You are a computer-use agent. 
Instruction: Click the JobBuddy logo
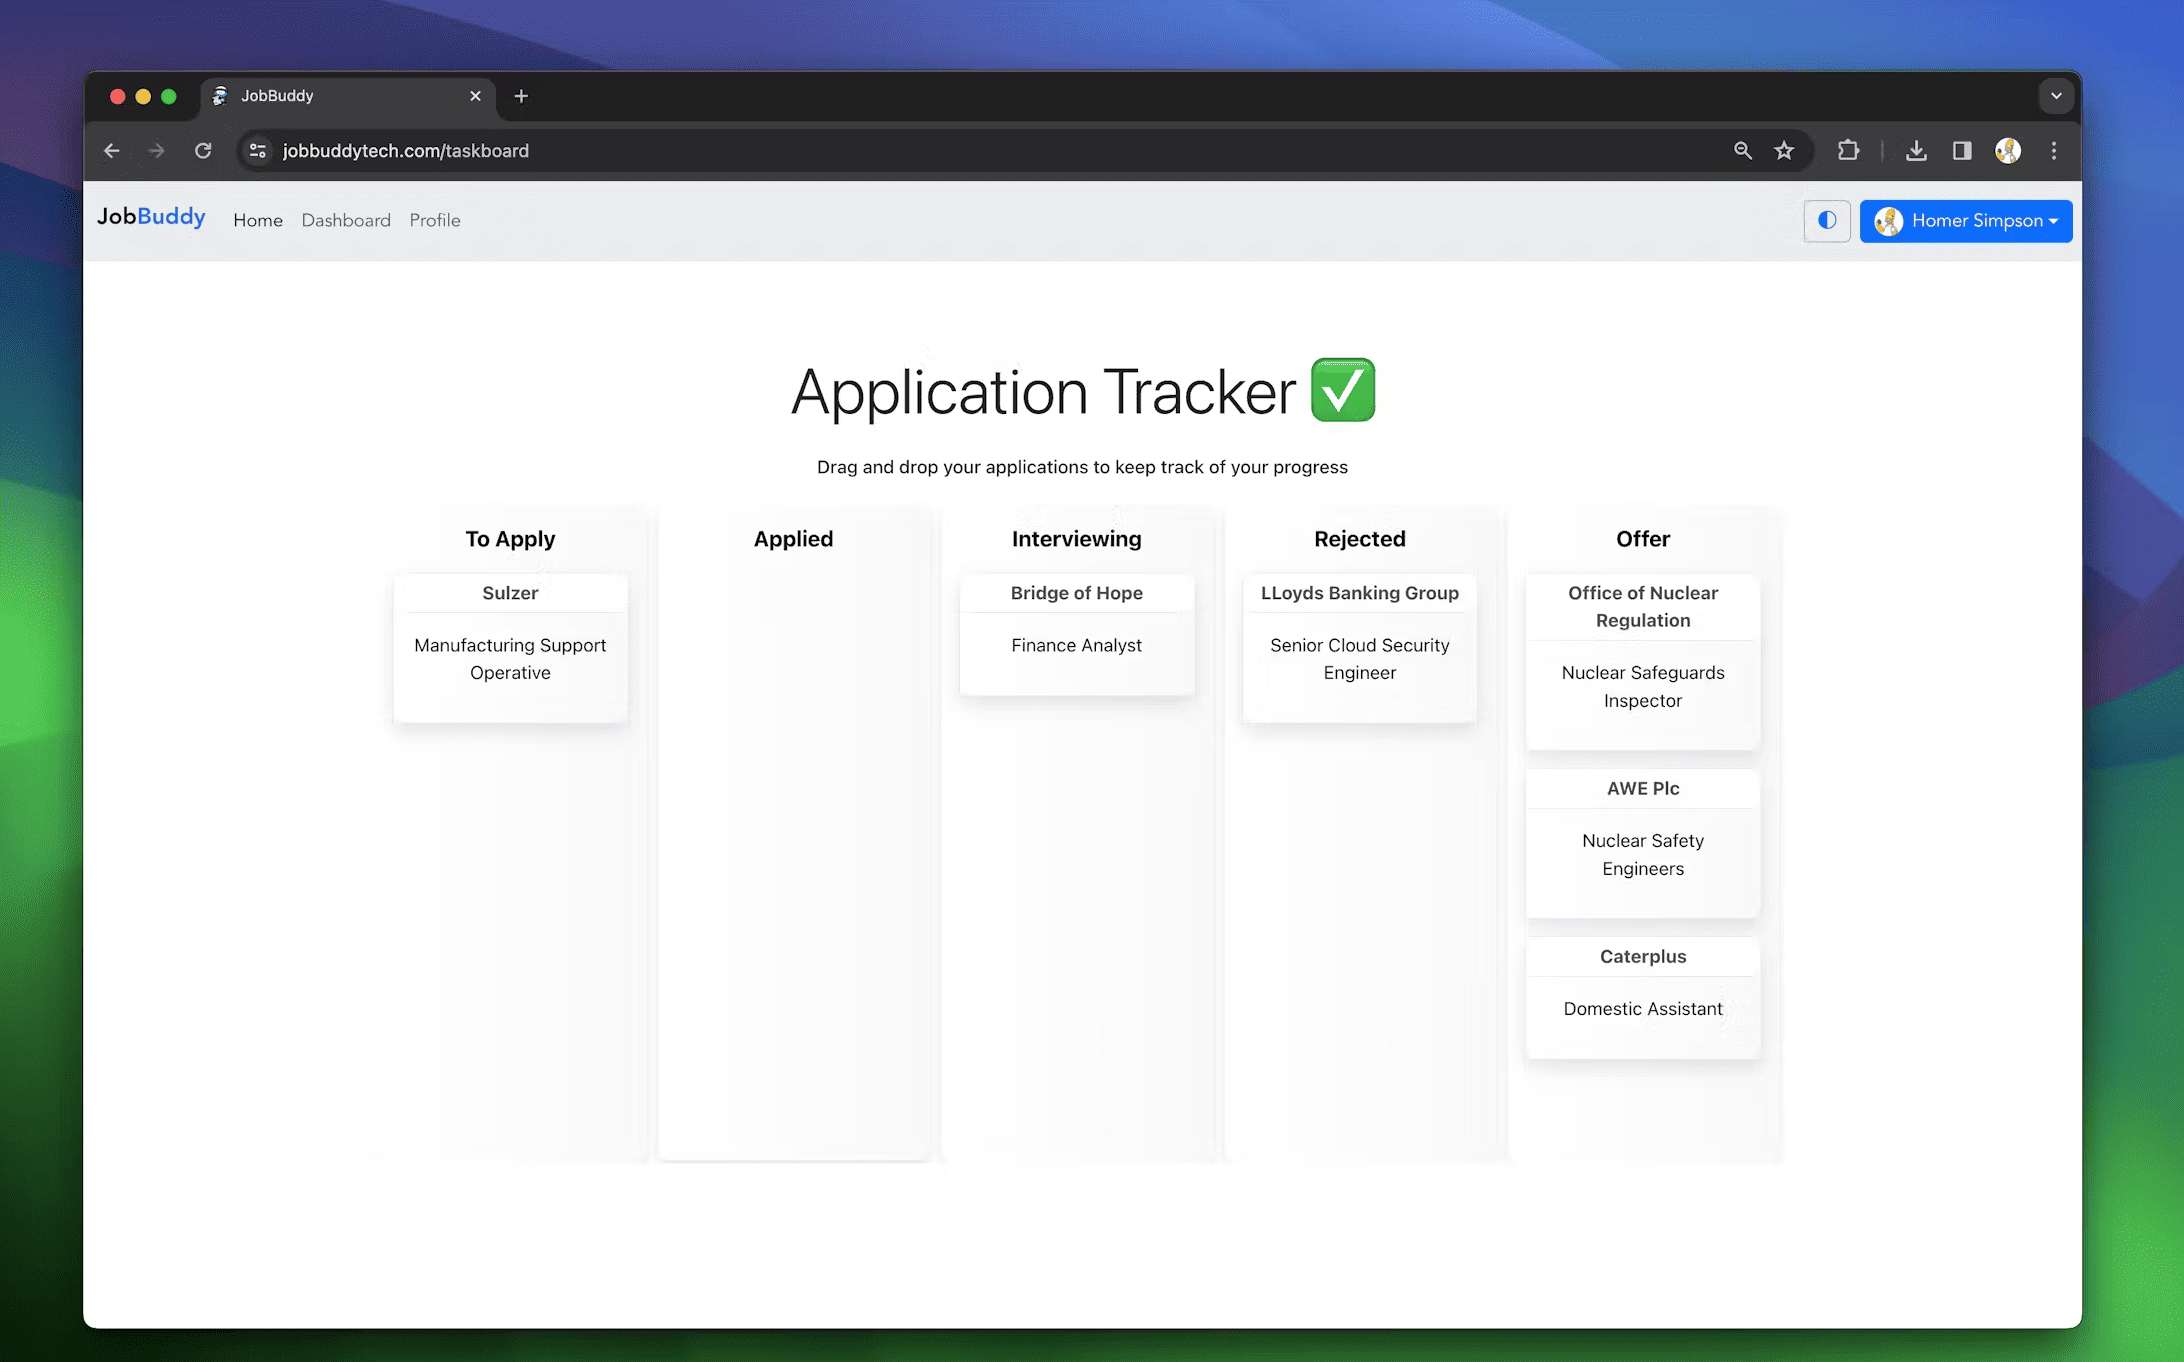coord(151,217)
